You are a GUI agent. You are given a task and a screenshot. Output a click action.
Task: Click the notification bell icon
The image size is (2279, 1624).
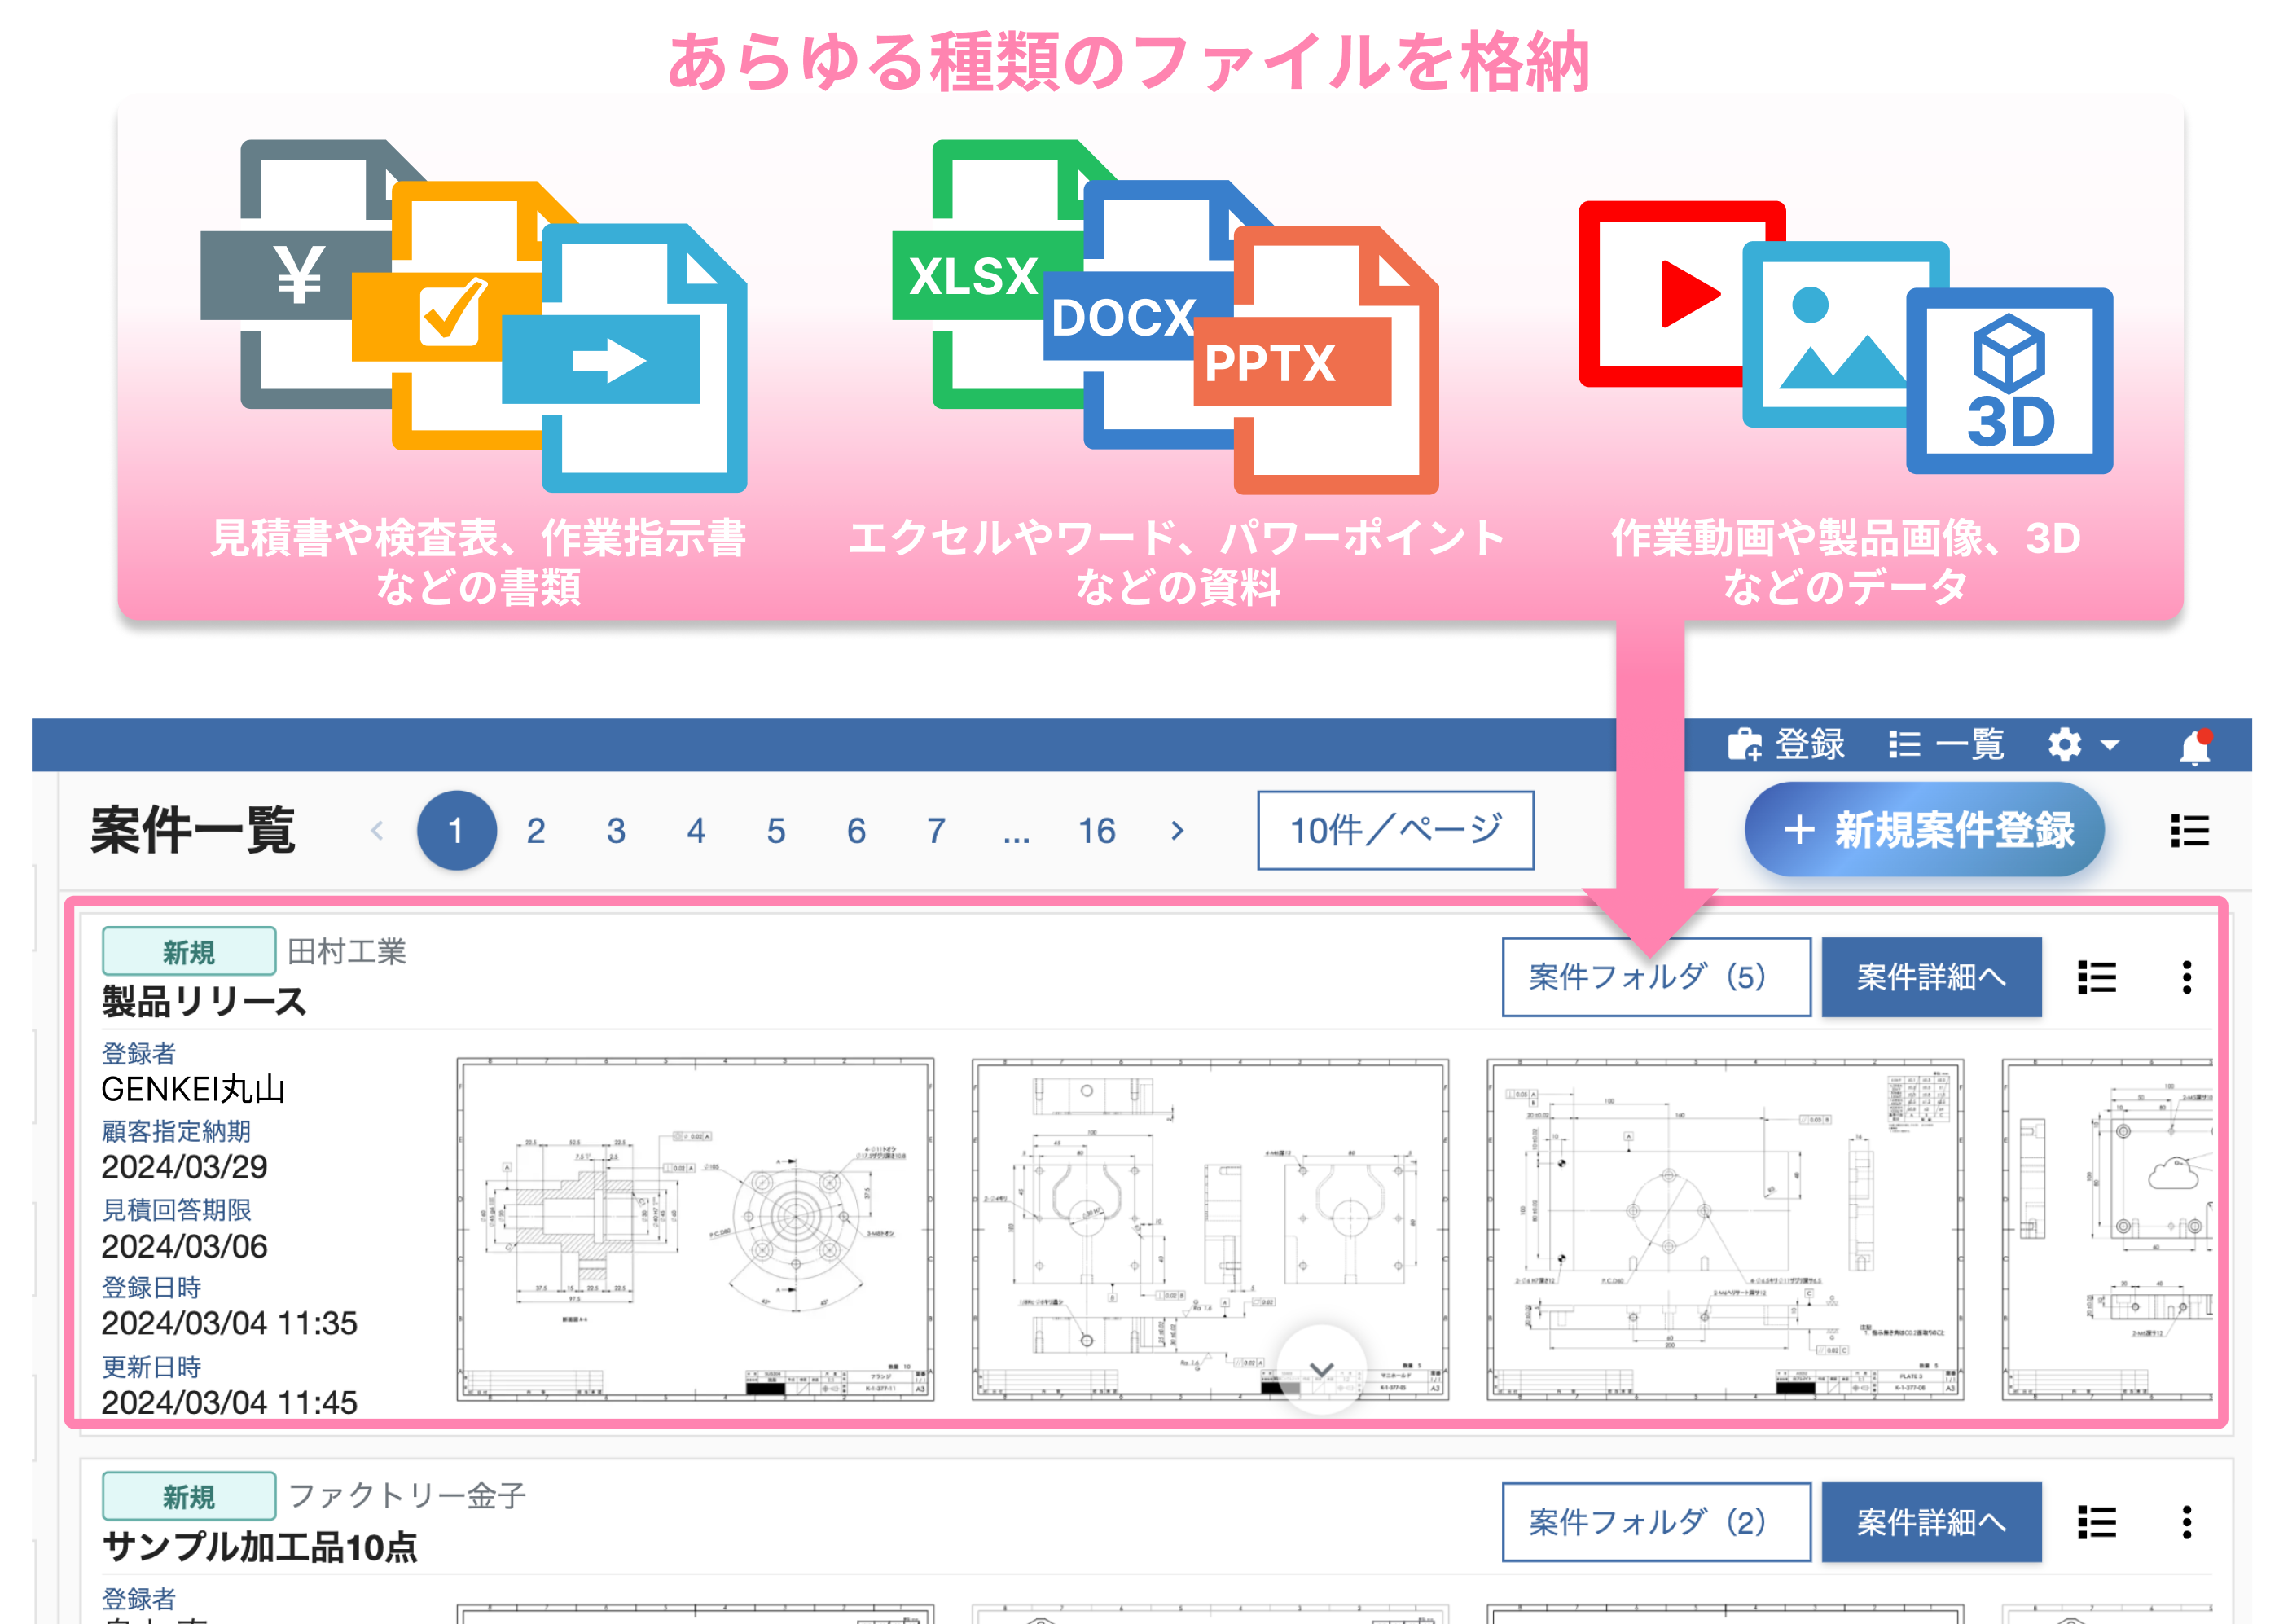pyautogui.click(x=2194, y=746)
